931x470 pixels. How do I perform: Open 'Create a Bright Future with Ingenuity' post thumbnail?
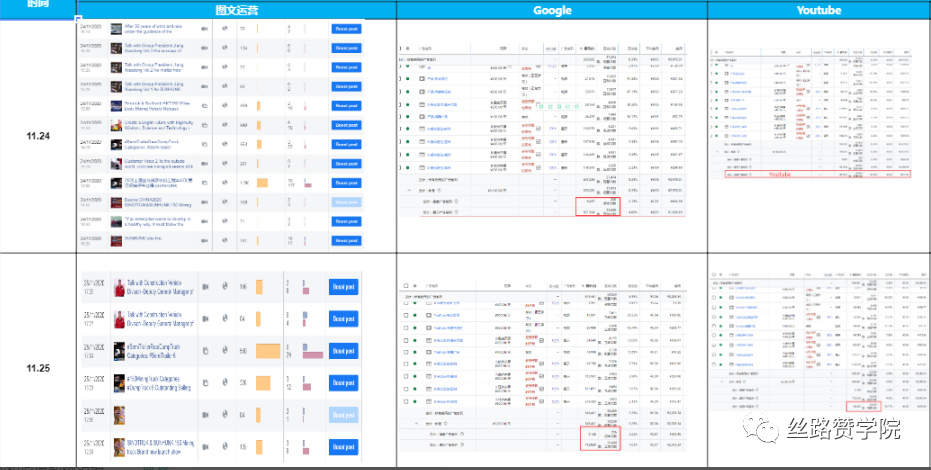[x=116, y=125]
